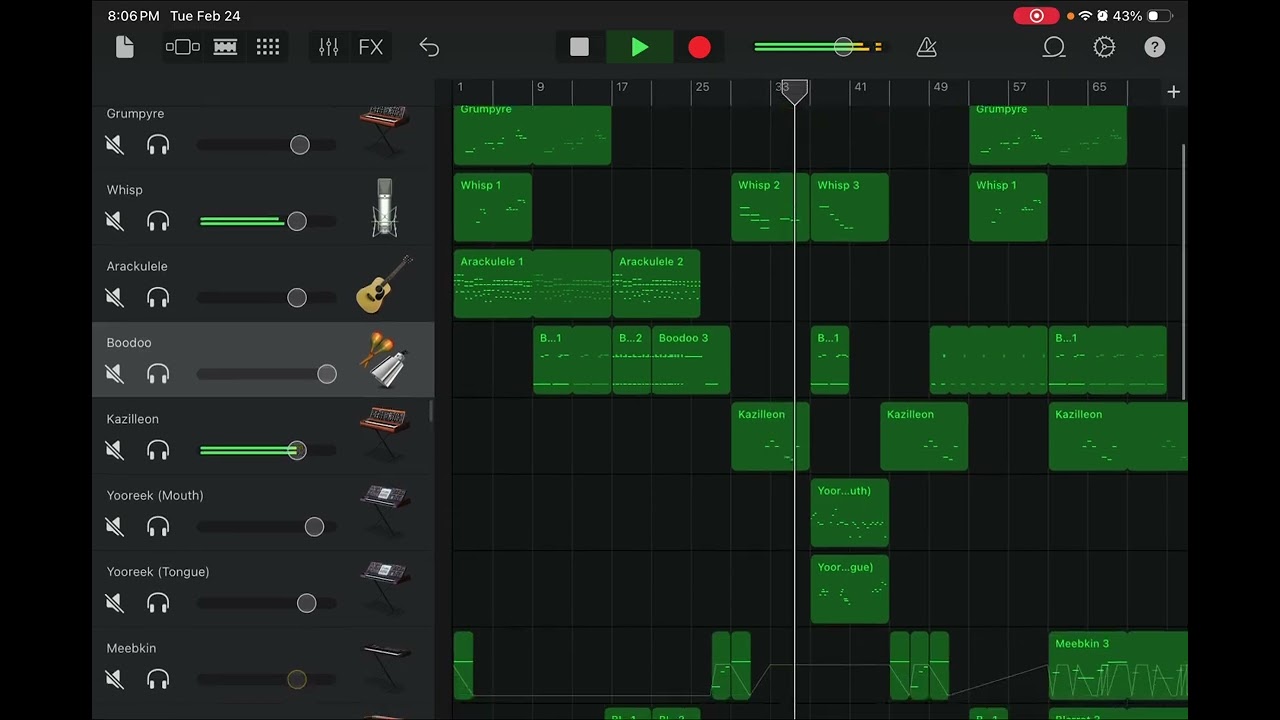Solo the Arackulele track

click(x=158, y=298)
